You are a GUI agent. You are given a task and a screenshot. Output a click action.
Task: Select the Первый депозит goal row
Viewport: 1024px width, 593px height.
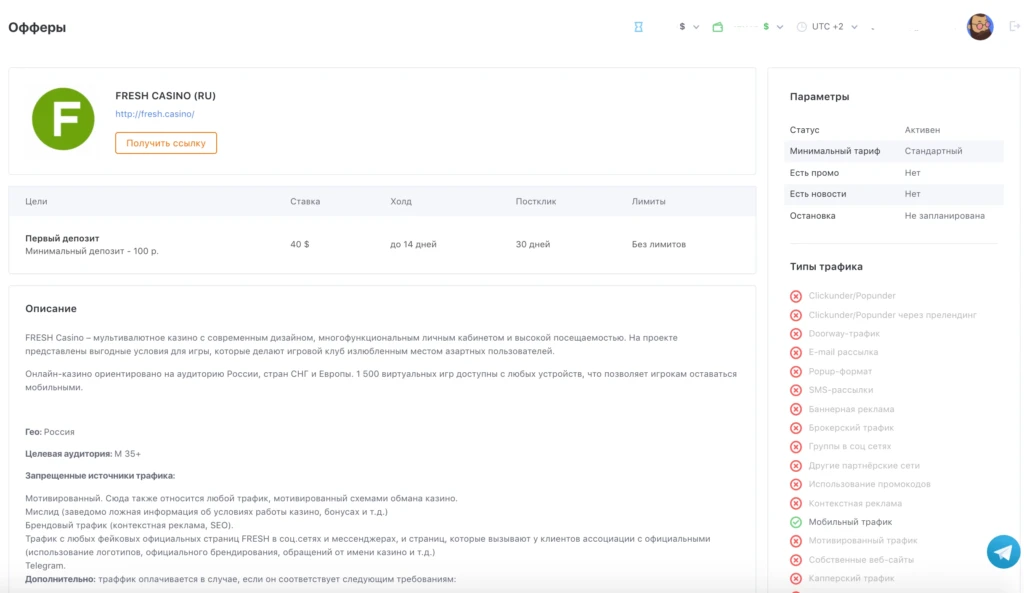[382, 244]
